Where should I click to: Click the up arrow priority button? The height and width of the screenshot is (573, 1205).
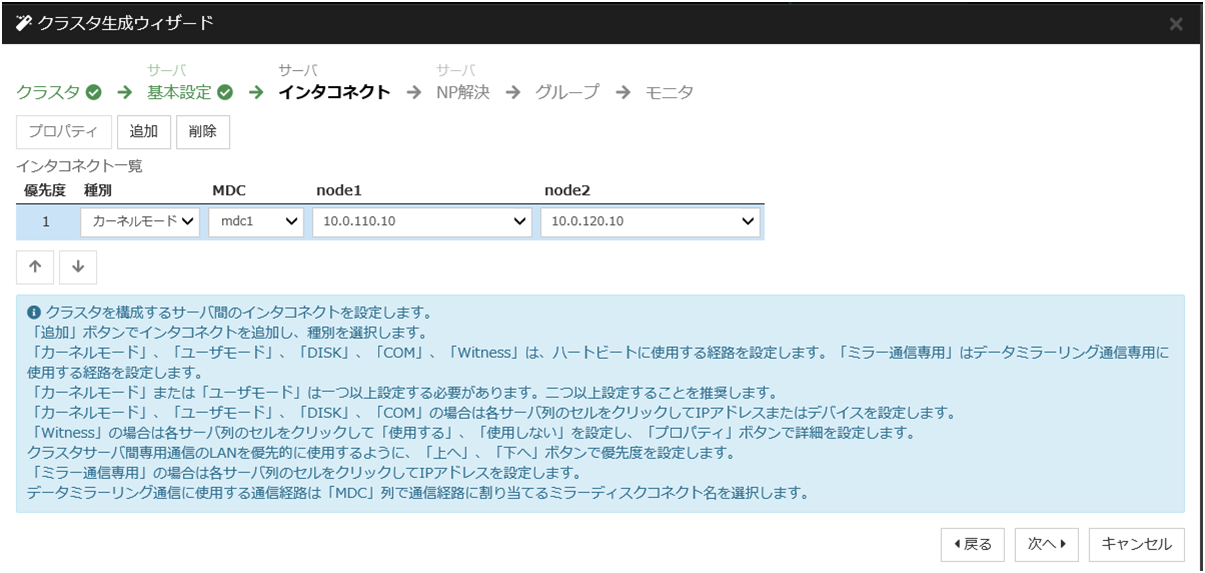click(35, 268)
